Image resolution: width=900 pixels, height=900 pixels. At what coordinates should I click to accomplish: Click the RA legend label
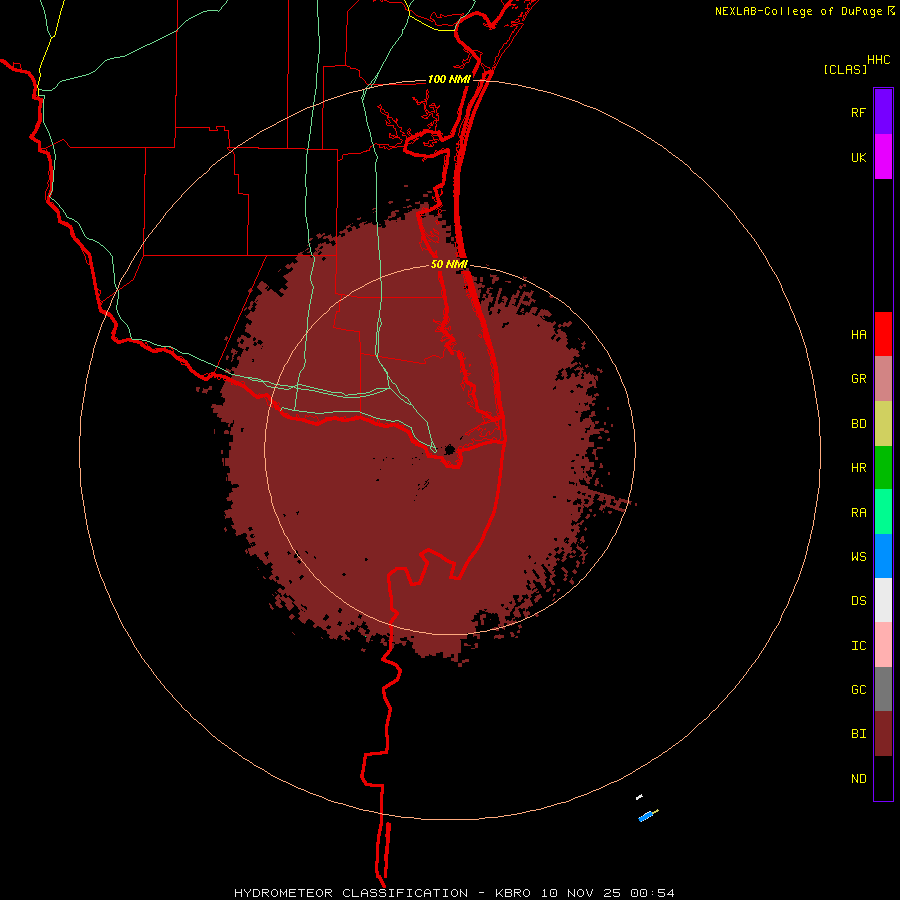pos(858,513)
